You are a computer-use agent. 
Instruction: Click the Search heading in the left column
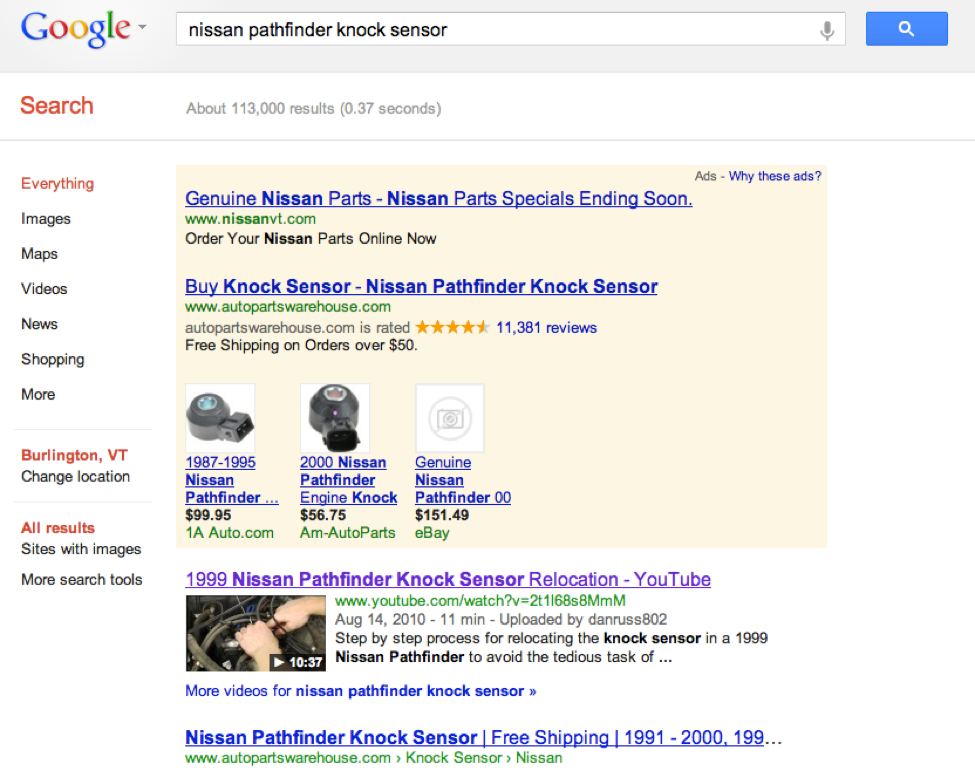point(57,106)
